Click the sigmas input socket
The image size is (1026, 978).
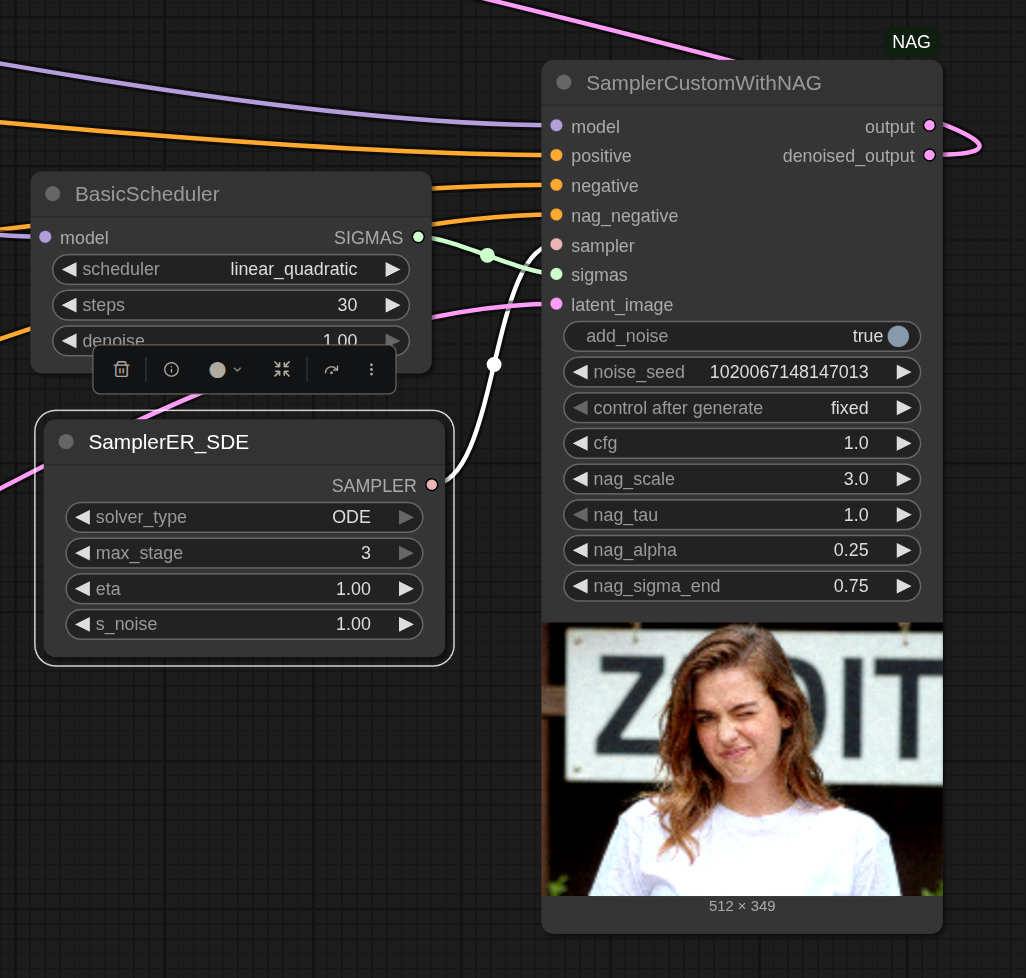point(557,274)
